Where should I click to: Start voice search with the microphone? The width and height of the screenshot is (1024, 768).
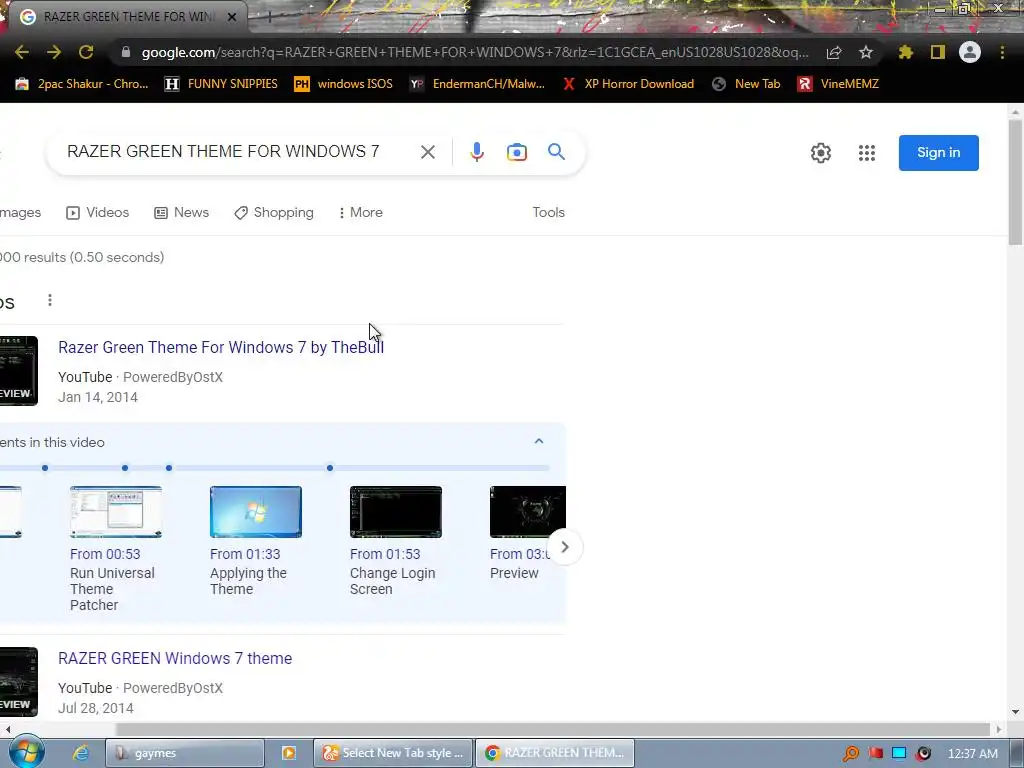(x=477, y=152)
